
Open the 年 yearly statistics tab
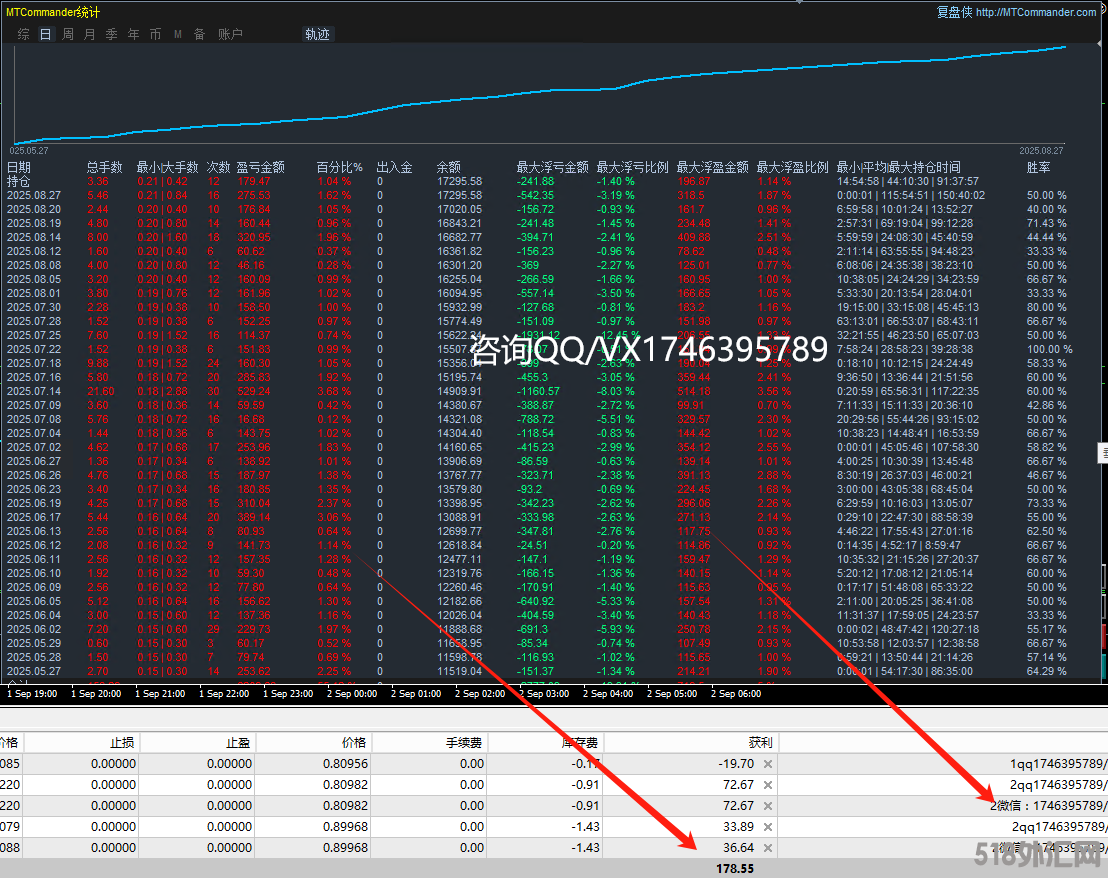pyautogui.click(x=133, y=34)
